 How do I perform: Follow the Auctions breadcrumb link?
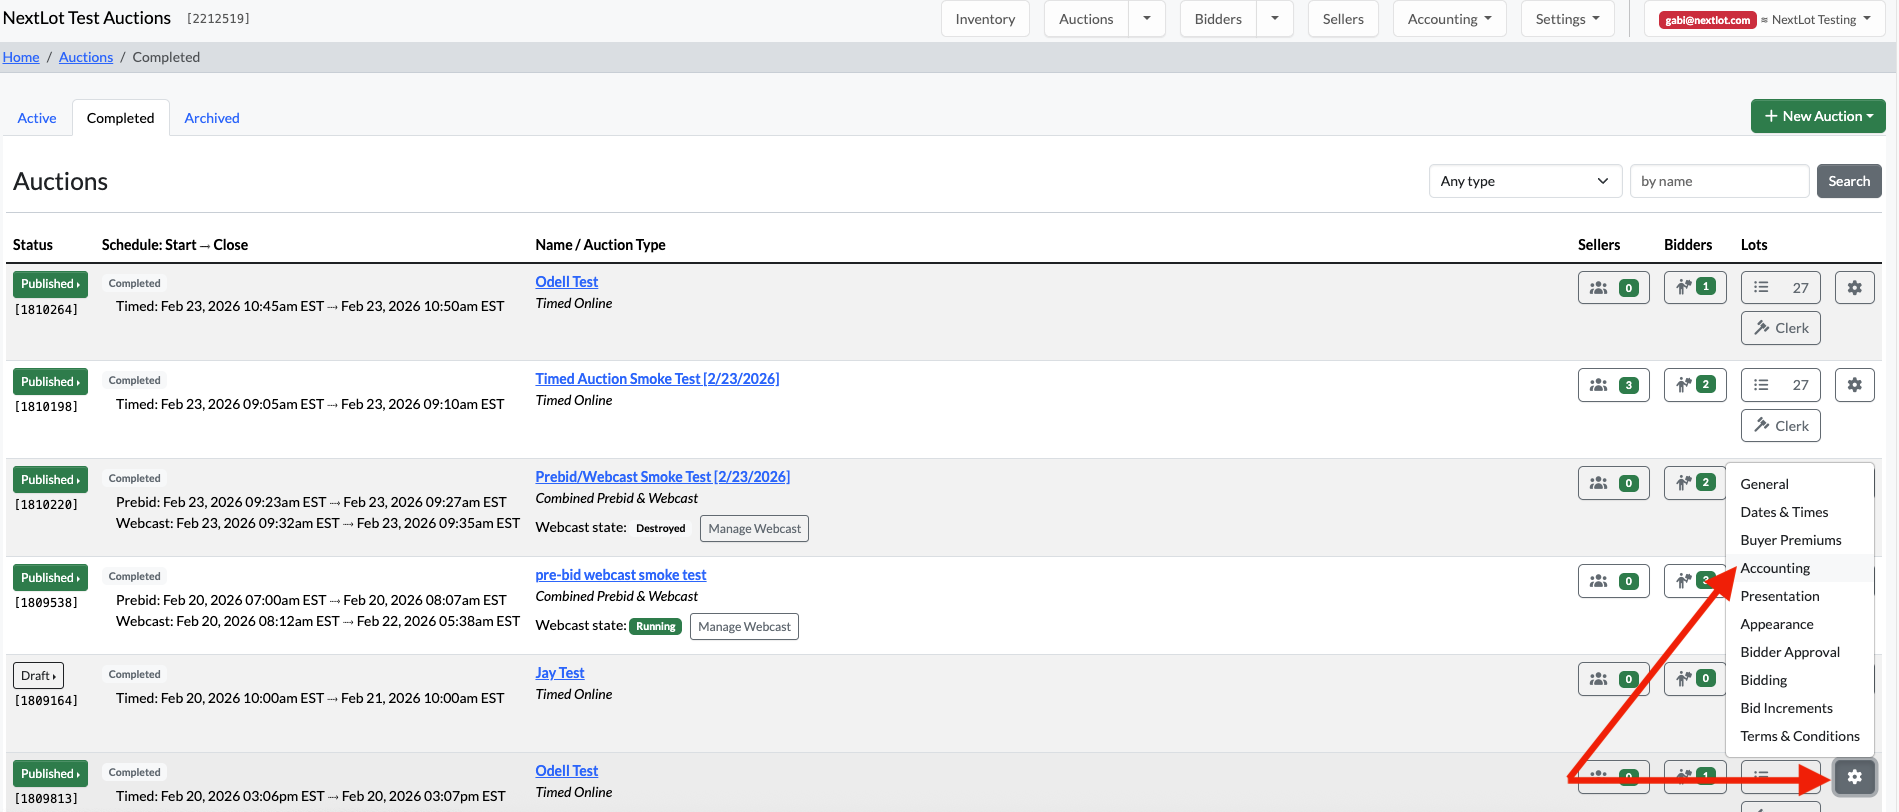[86, 57]
